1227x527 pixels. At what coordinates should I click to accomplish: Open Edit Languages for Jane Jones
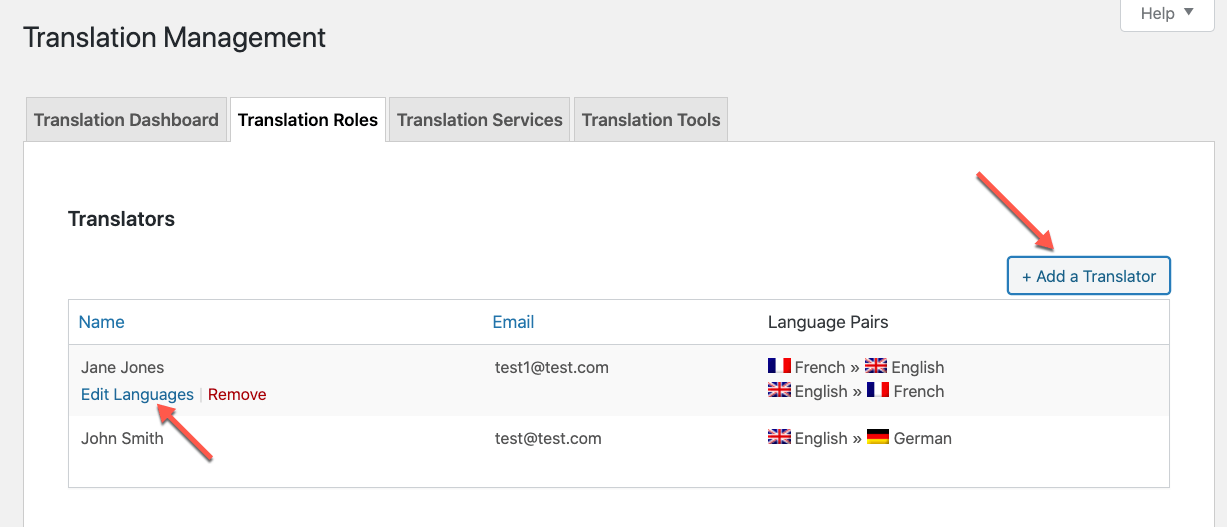(137, 394)
